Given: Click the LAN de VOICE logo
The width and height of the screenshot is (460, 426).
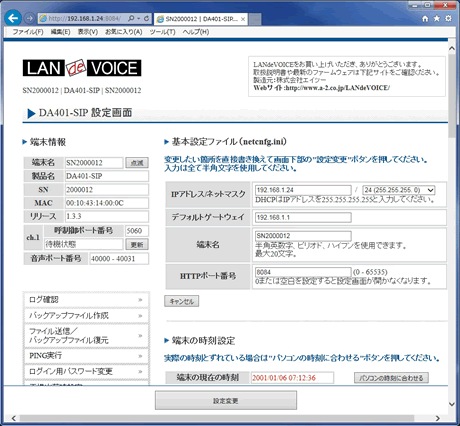Looking at the screenshot, I should (x=82, y=68).
